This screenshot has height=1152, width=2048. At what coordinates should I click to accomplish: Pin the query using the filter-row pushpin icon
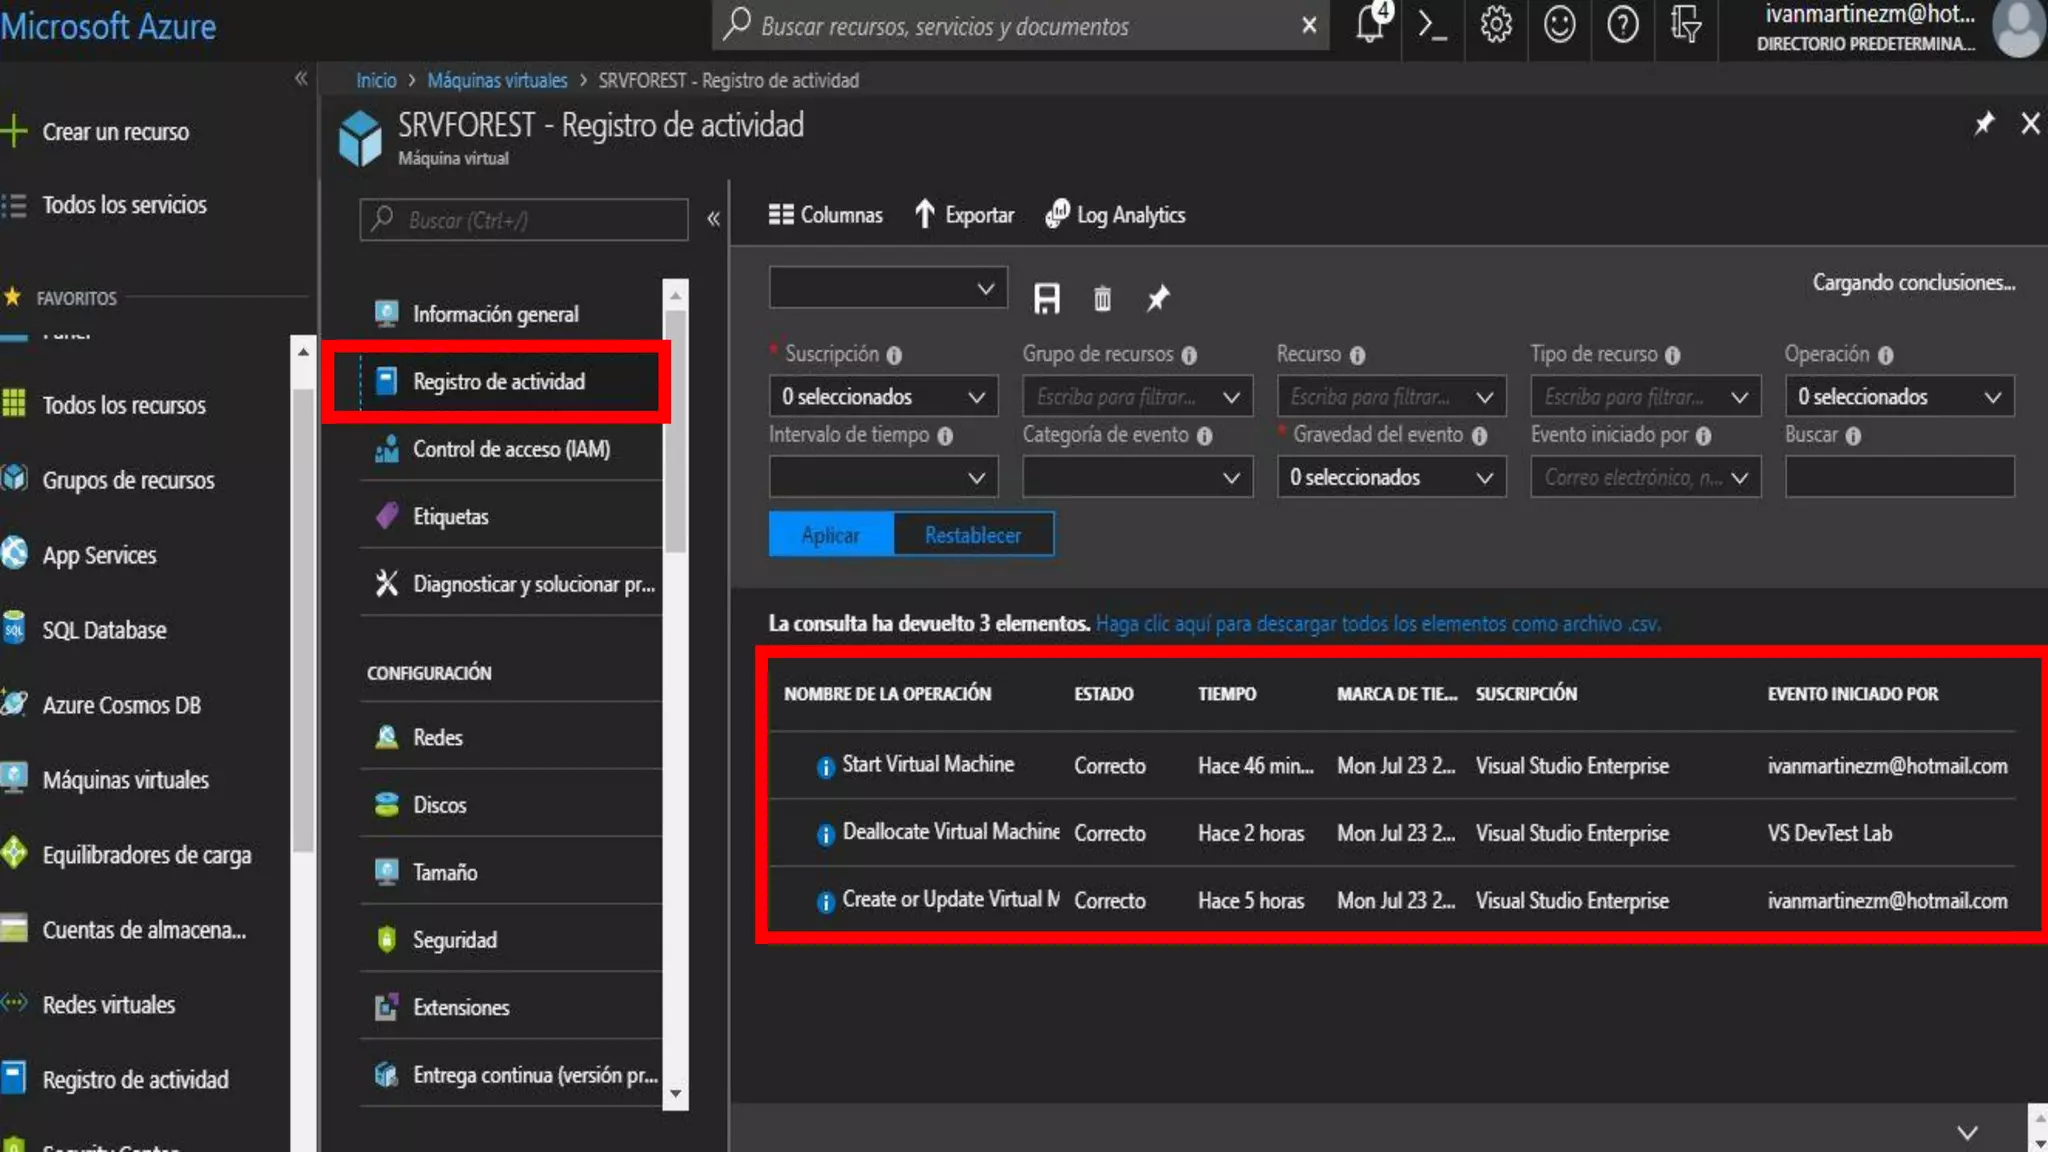1158,298
